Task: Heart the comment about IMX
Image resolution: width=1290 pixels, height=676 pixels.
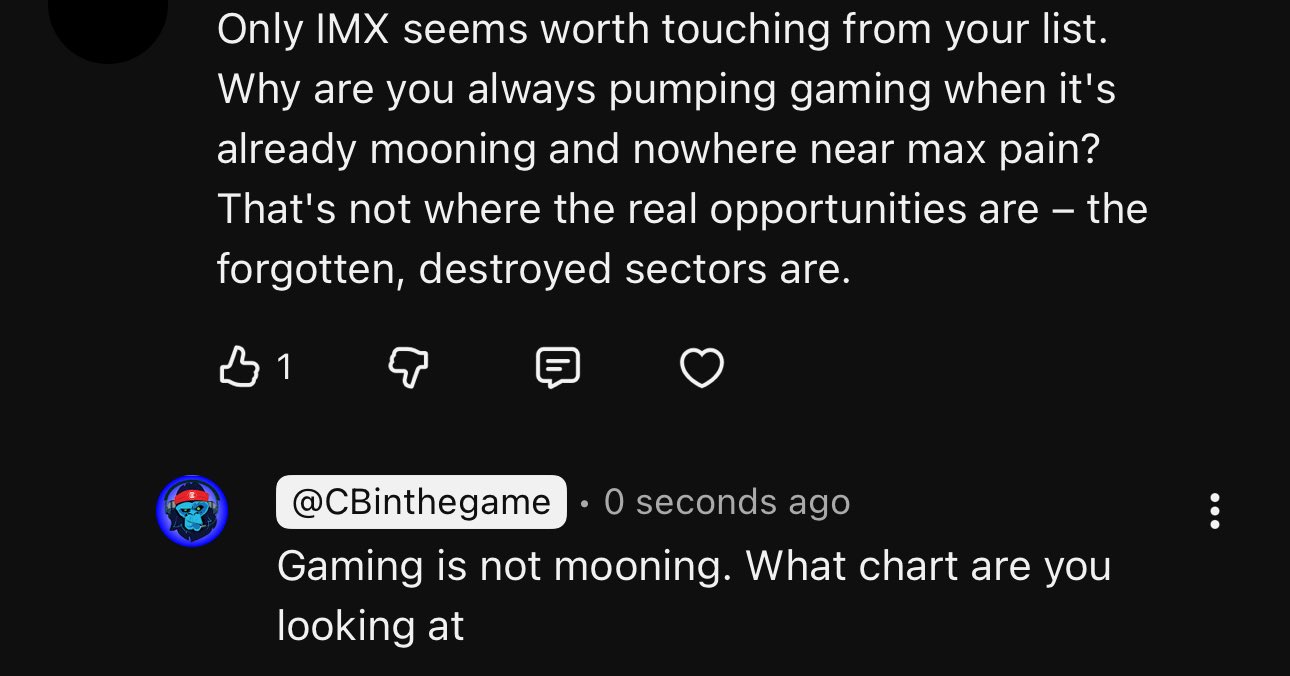Action: [701, 368]
